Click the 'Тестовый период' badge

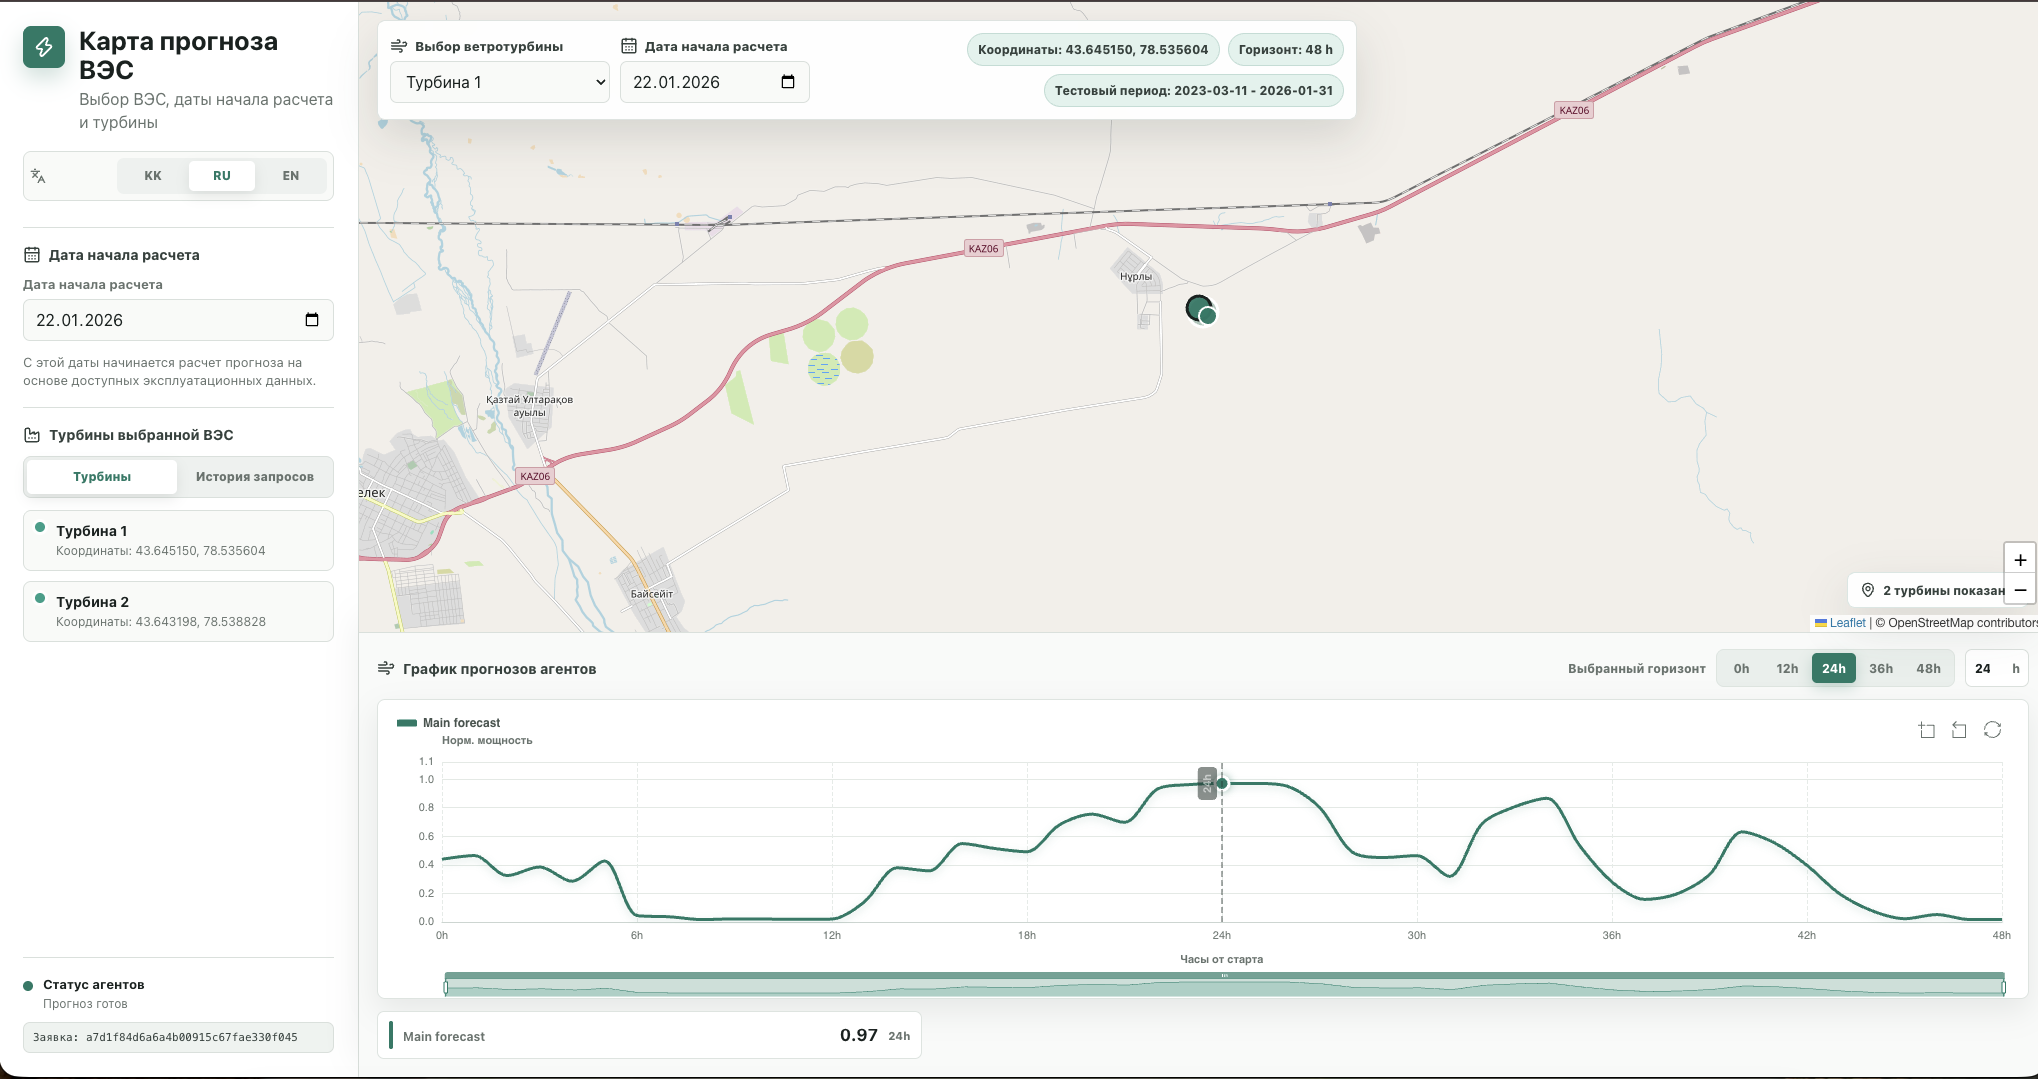click(x=1193, y=90)
